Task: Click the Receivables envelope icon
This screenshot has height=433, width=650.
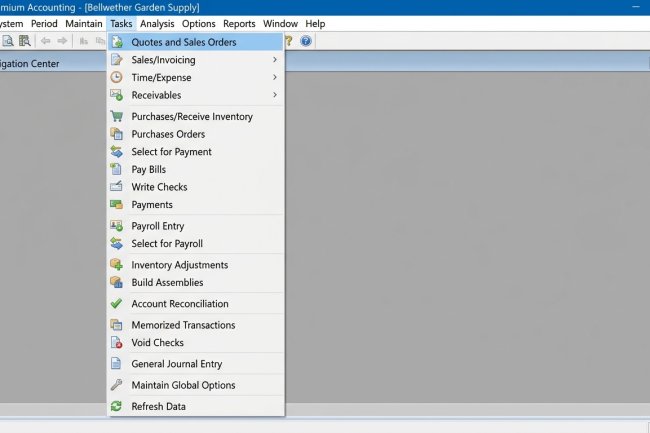Action: [116, 95]
